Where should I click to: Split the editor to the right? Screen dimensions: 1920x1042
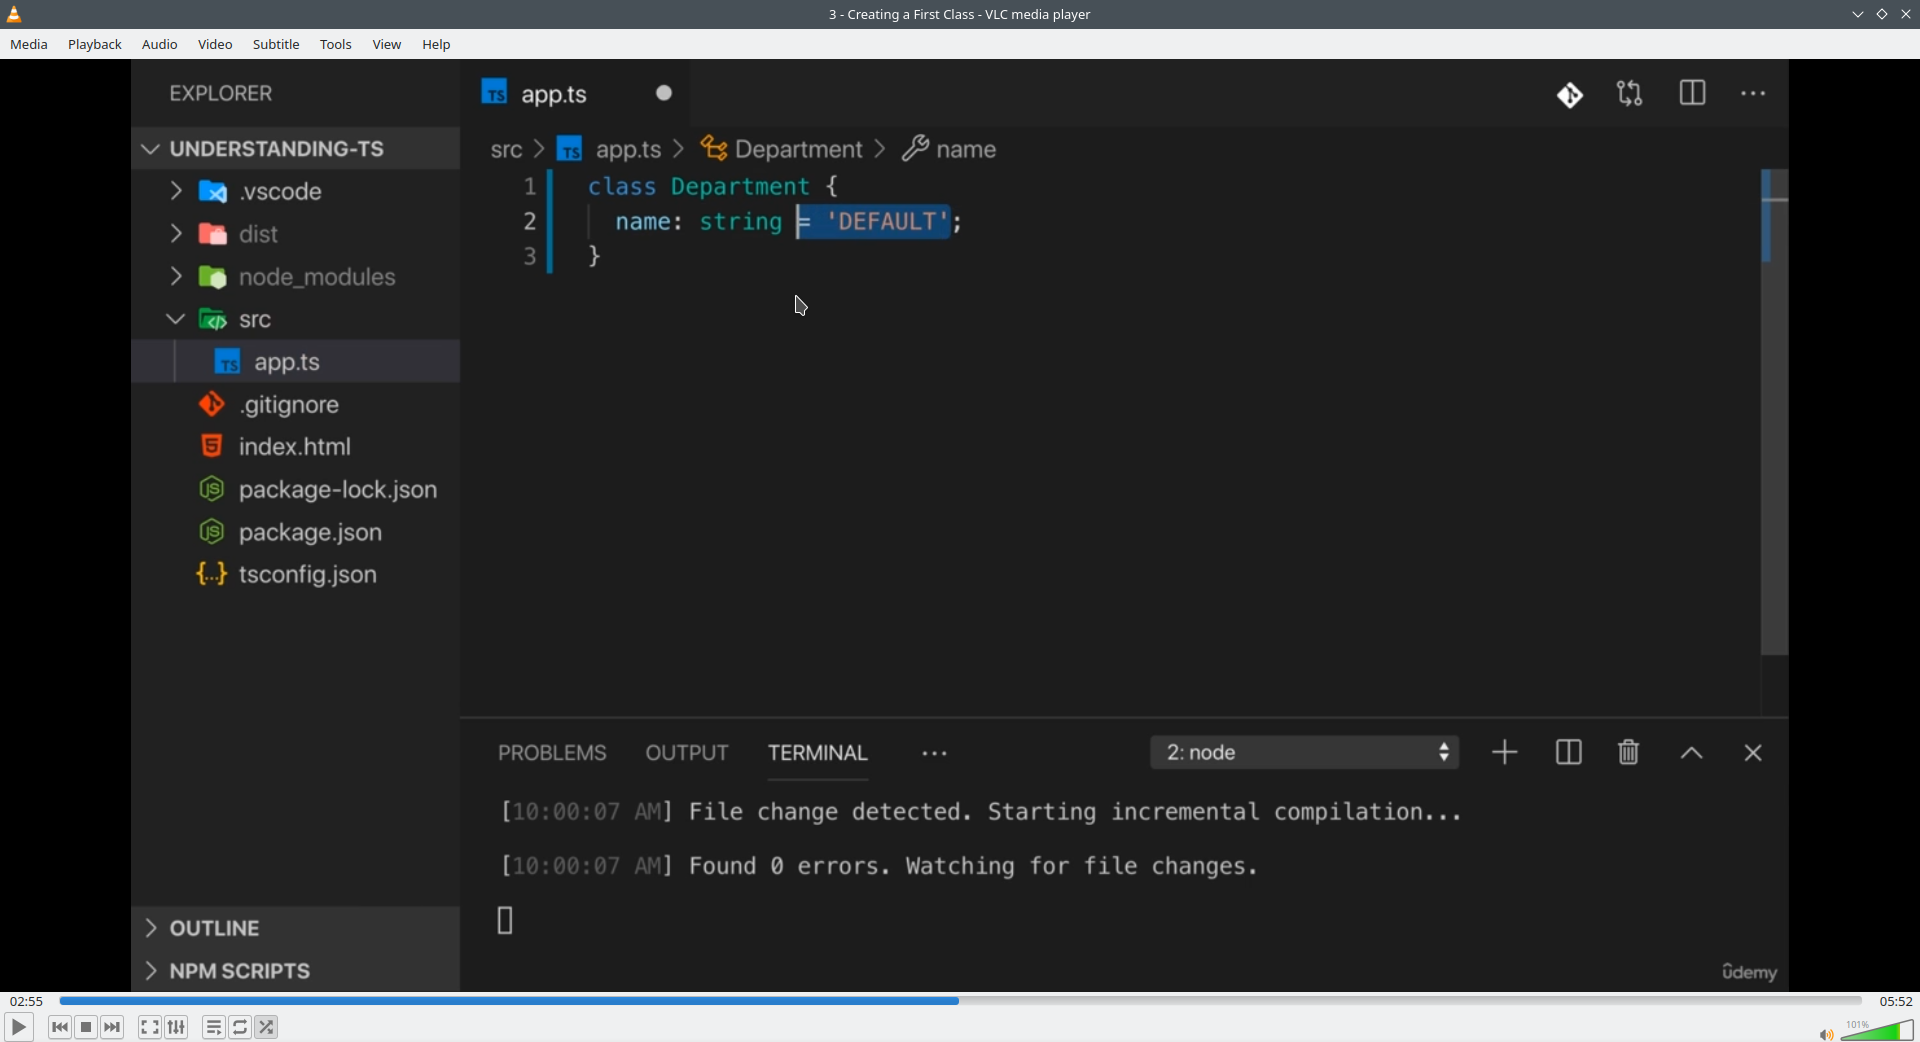click(x=1692, y=93)
